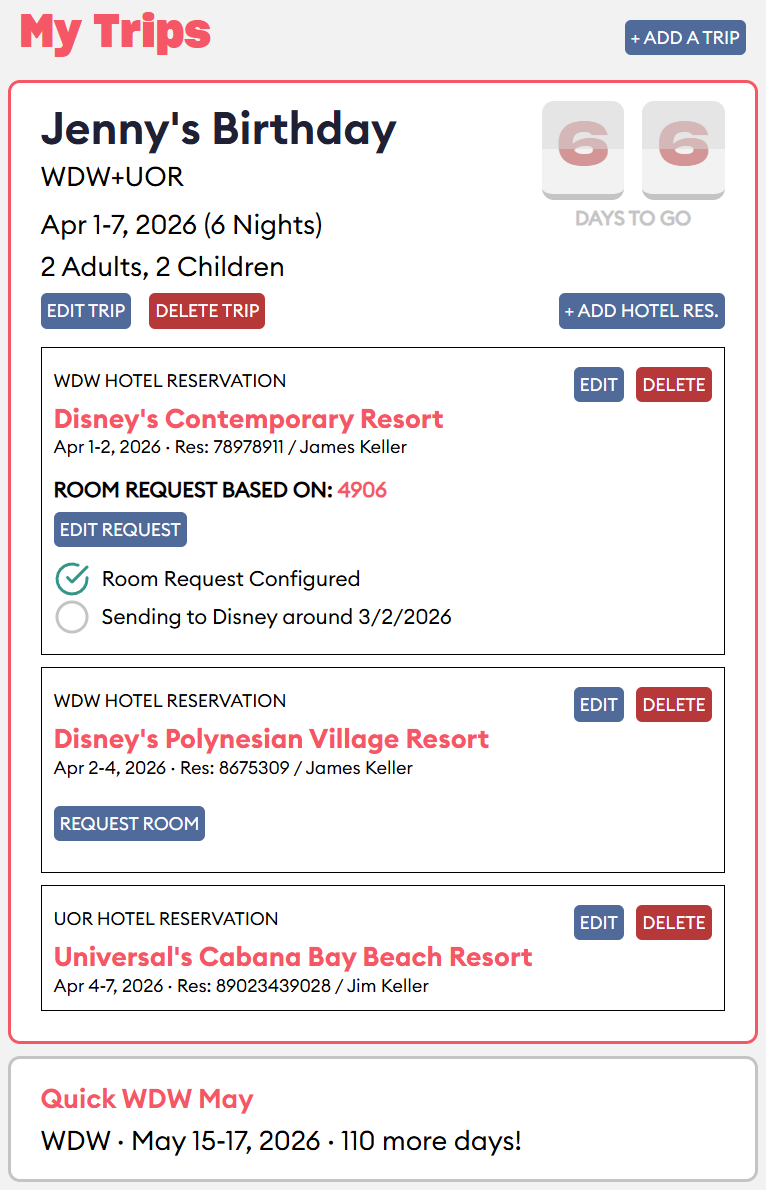Add a hotel reservation to trip
Screen dimensions: 766x1190
coord(641,311)
